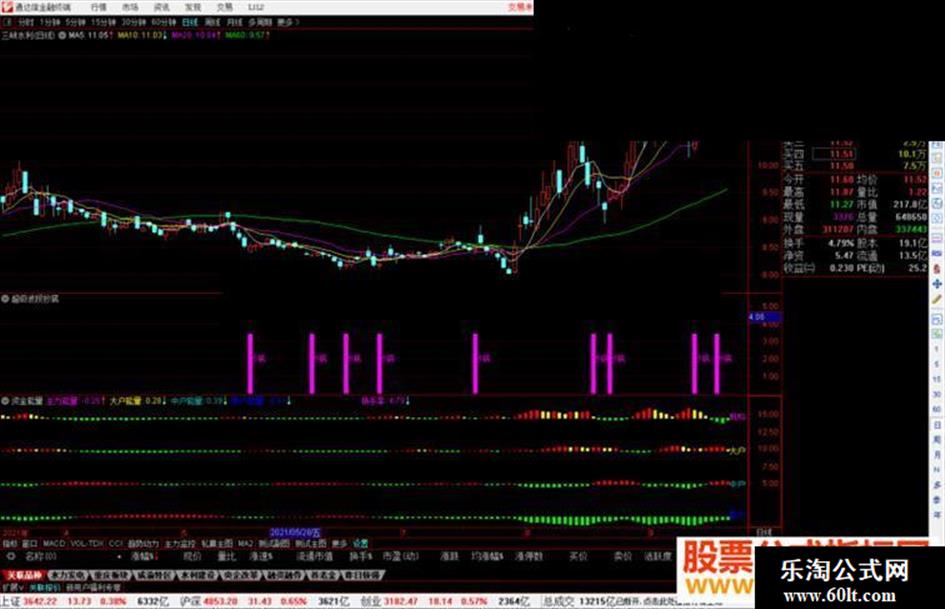
Task: Switch chart to 30分钟 period
Action: coord(133,22)
